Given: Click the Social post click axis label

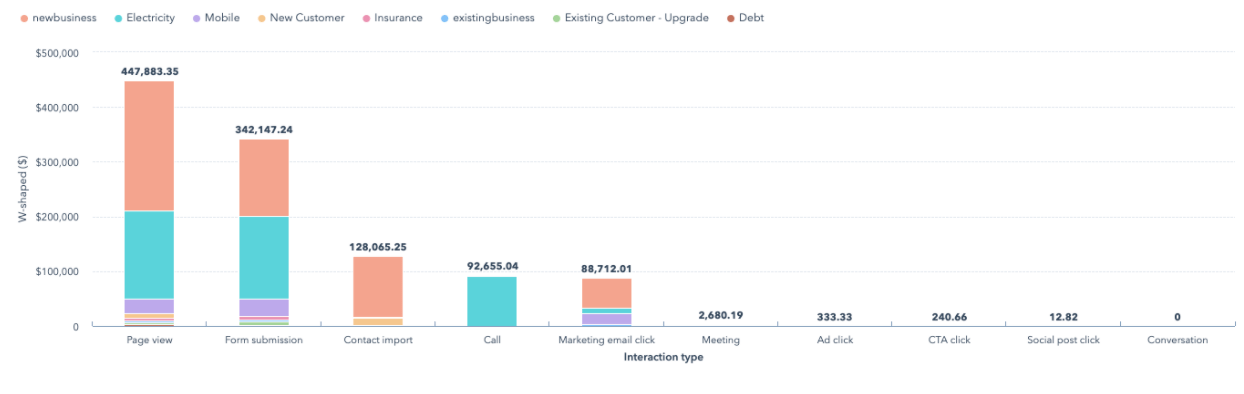Looking at the screenshot, I should click(x=1063, y=340).
